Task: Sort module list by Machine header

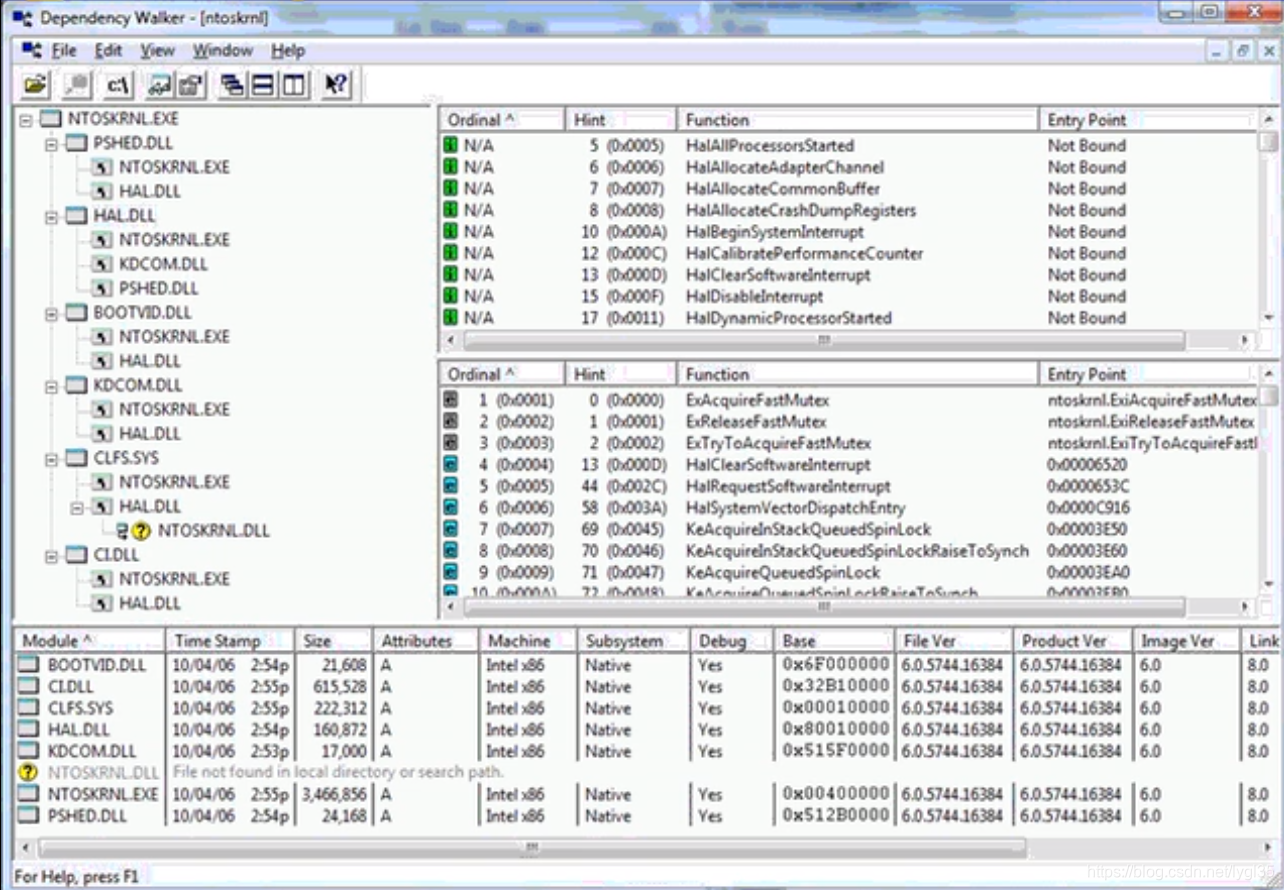Action: click(528, 641)
